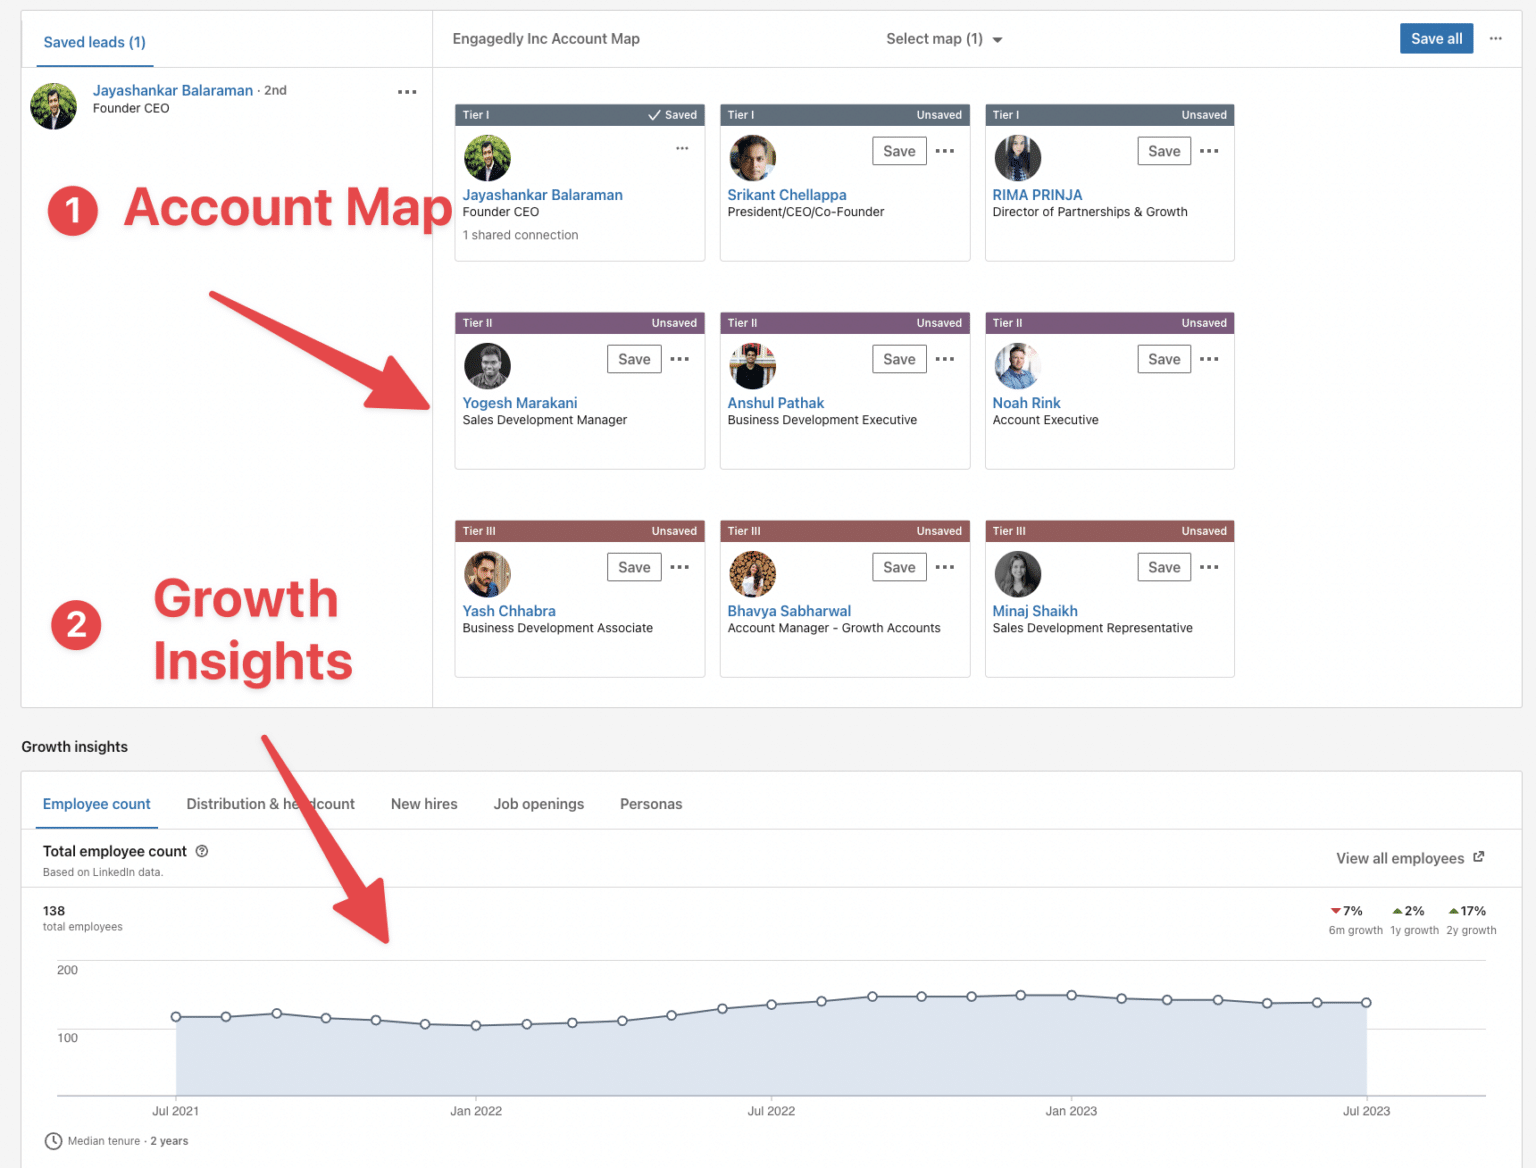Click external link icon beside View all employees

click(x=1479, y=857)
